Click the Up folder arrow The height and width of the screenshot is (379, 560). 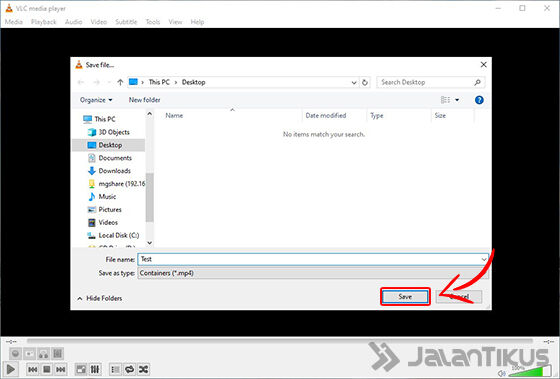(120, 82)
